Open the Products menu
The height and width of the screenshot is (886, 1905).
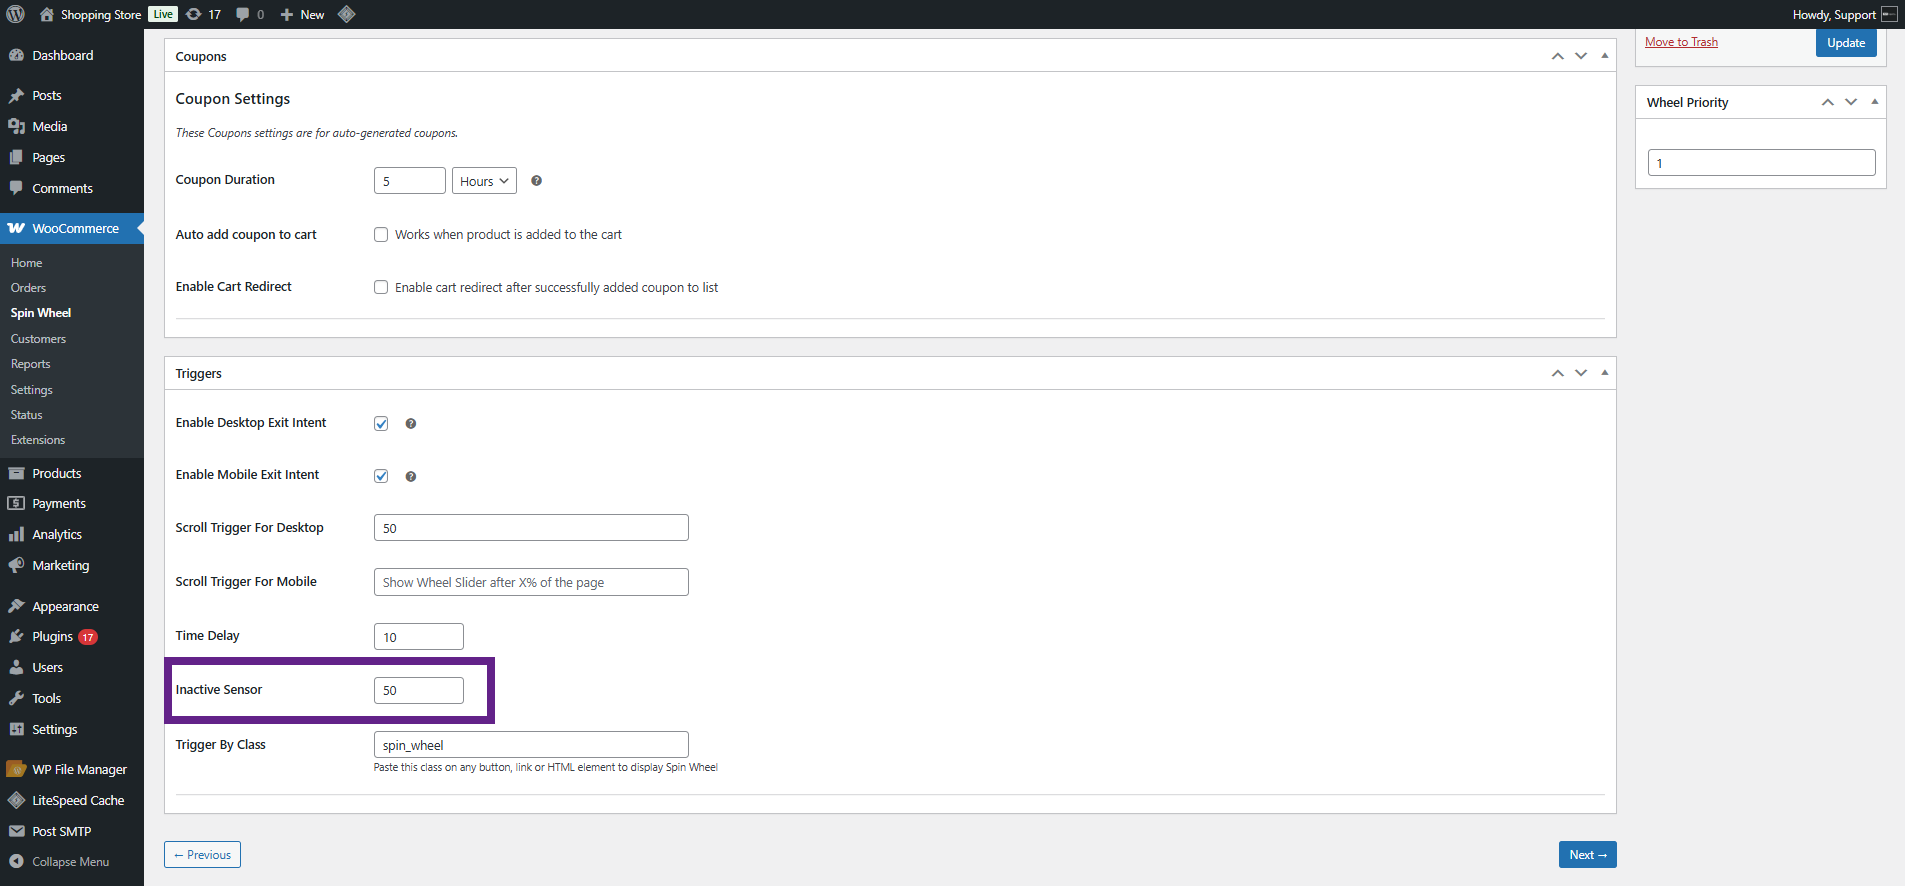coord(56,474)
